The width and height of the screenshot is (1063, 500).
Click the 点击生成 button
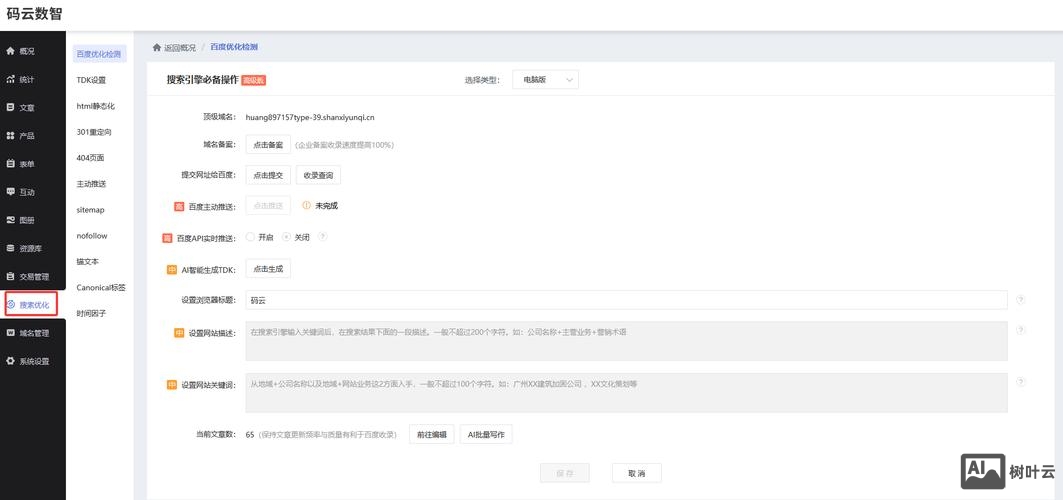click(x=268, y=269)
